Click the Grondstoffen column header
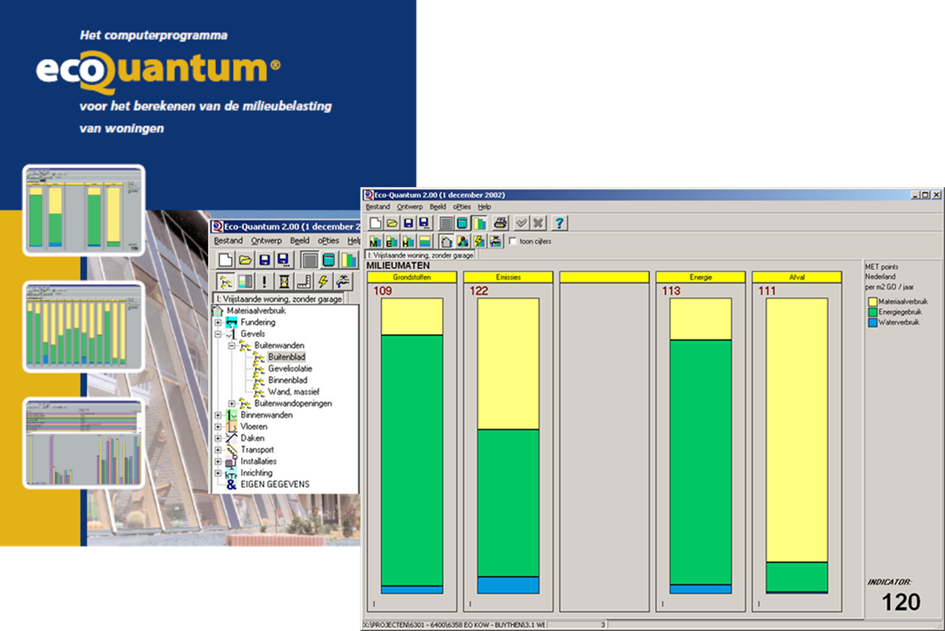This screenshot has height=631, width=945. click(412, 277)
